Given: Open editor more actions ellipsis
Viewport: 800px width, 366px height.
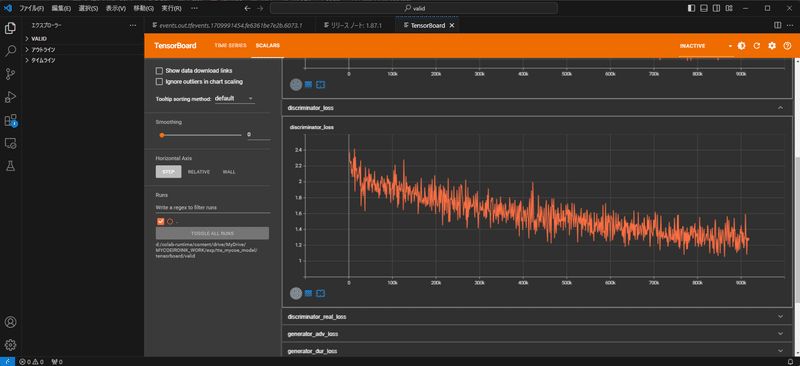Looking at the screenshot, I should tap(790, 25).
